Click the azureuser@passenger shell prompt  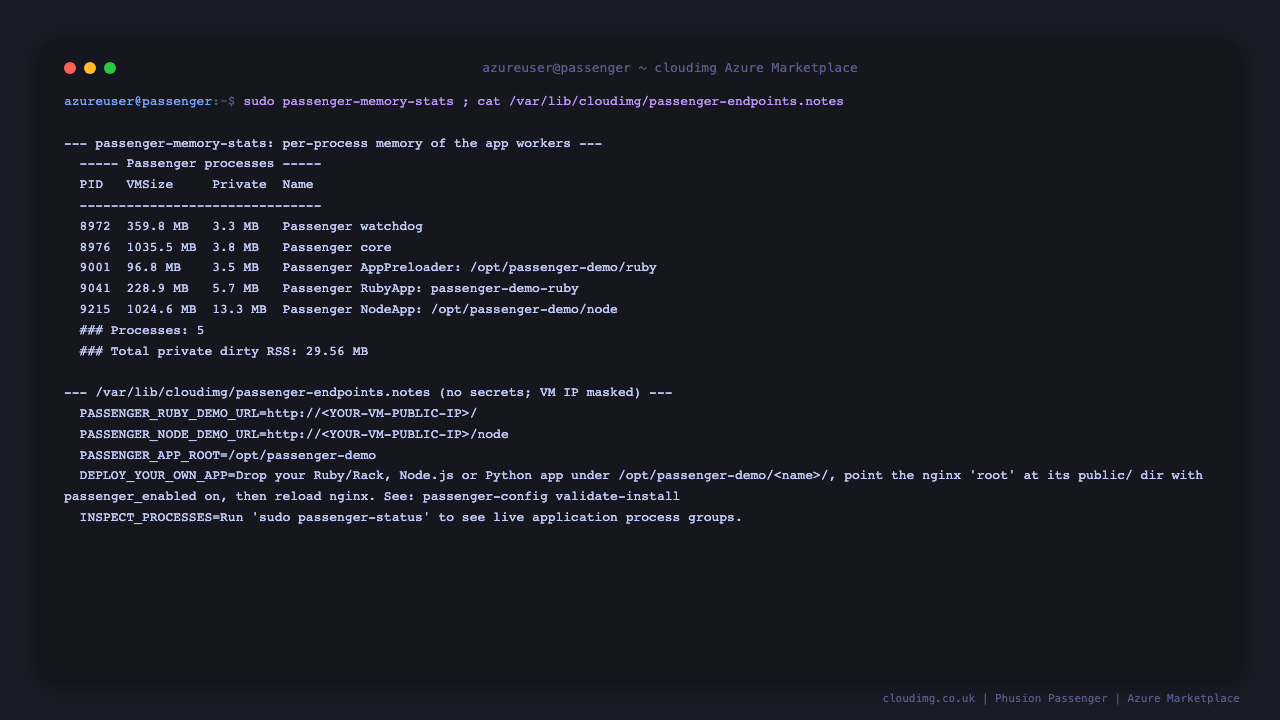coord(150,101)
